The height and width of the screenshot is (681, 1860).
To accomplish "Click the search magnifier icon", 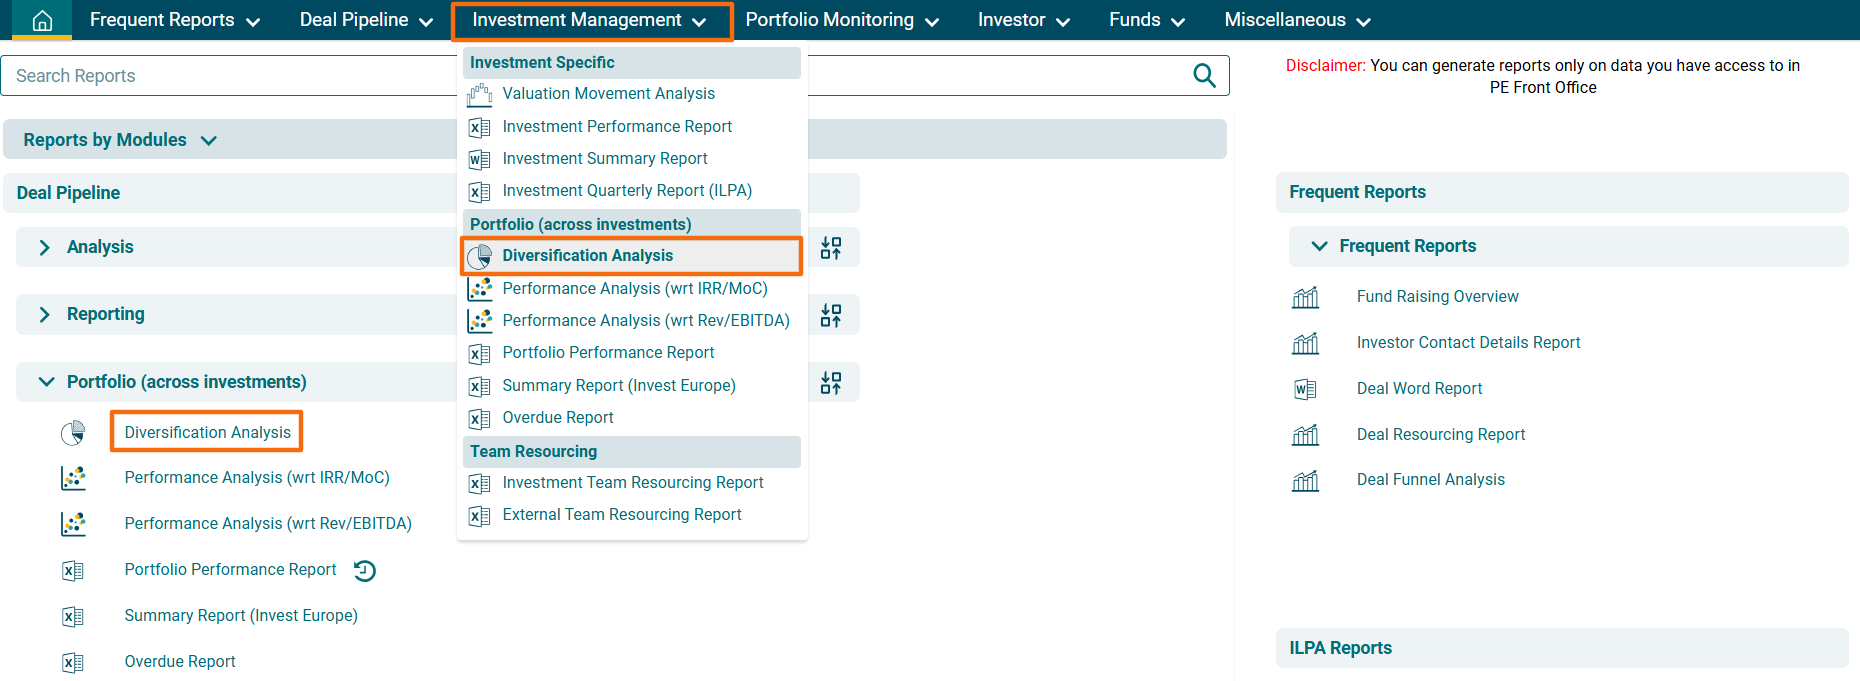I will point(1204,76).
